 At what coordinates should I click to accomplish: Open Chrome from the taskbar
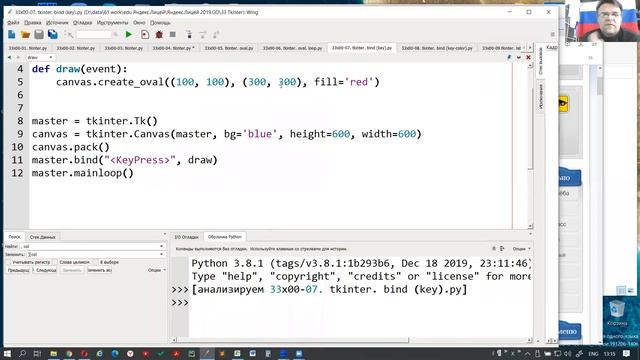pyautogui.click(x=69, y=353)
